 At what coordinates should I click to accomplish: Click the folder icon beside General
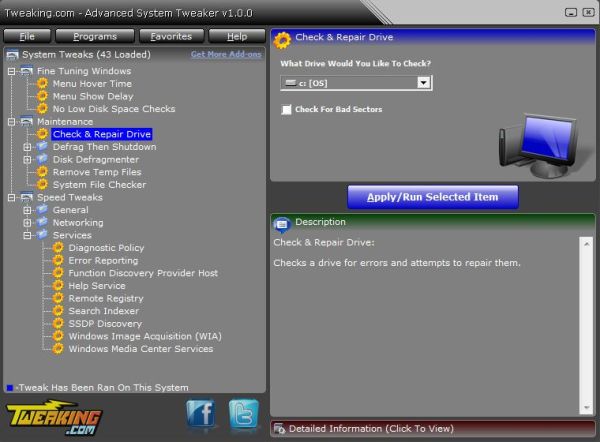[42, 210]
